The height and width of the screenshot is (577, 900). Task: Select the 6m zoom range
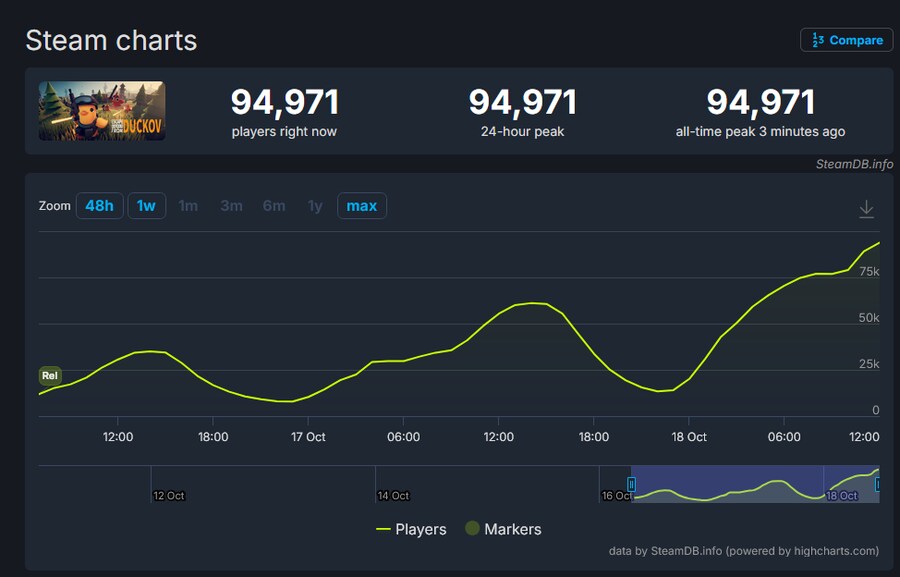[274, 206]
